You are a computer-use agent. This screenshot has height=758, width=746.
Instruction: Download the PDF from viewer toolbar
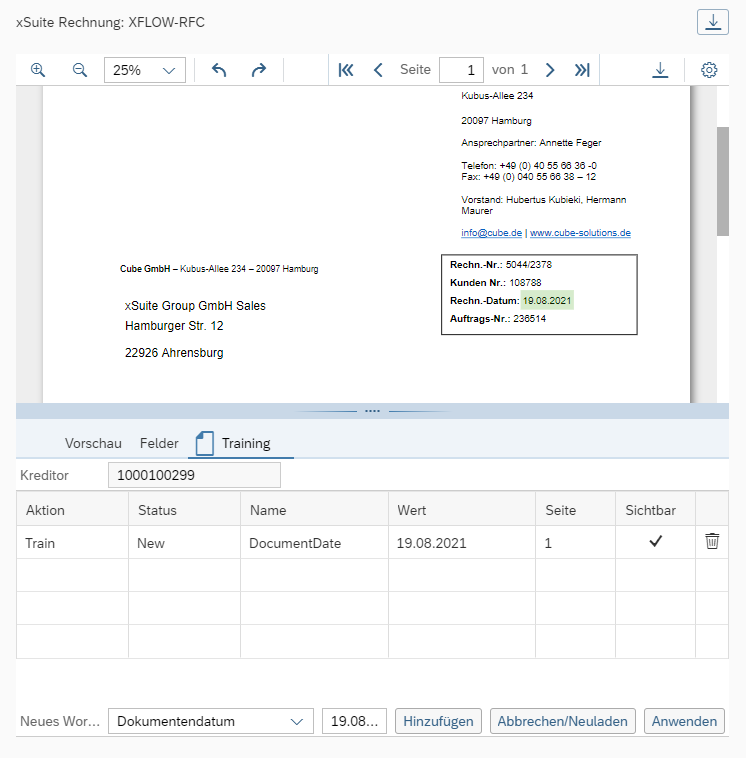coord(660,70)
